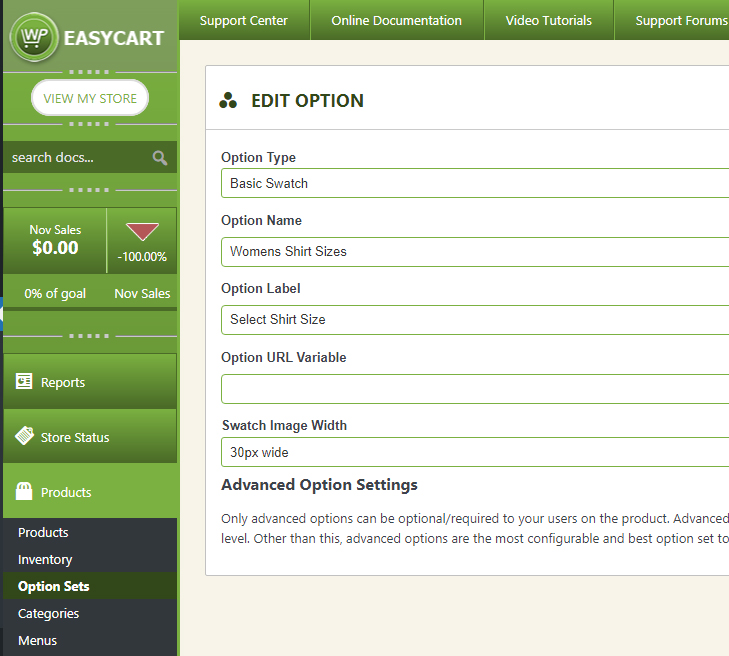Click the Option Name text field
729x656 pixels.
tap(475, 252)
